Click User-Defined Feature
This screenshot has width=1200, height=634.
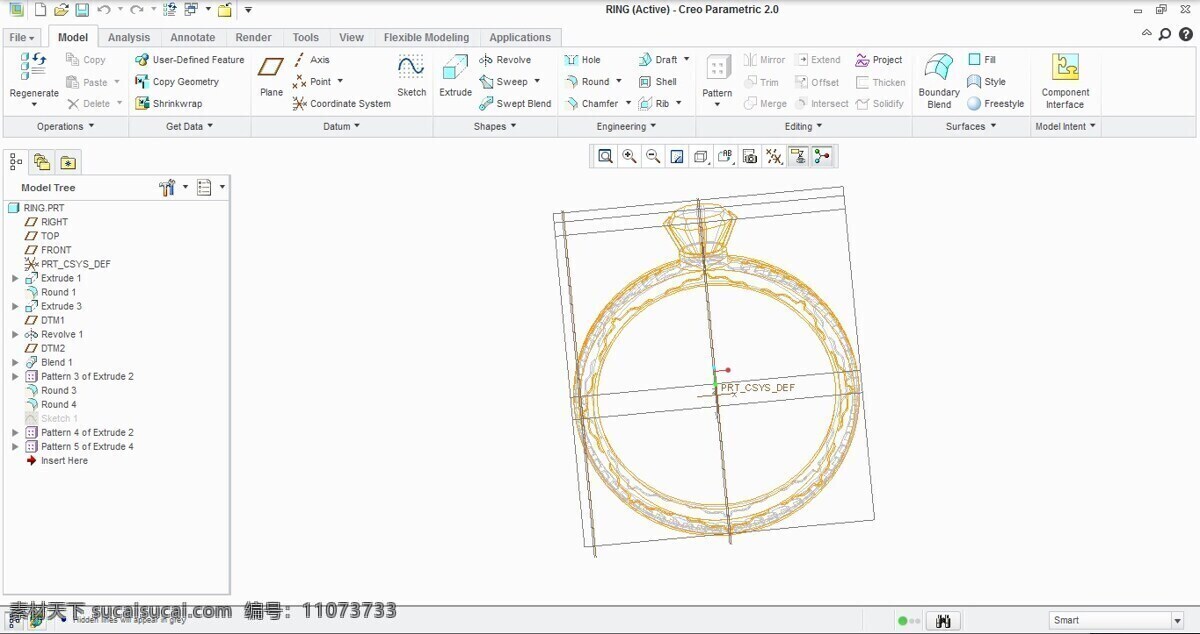click(x=190, y=60)
